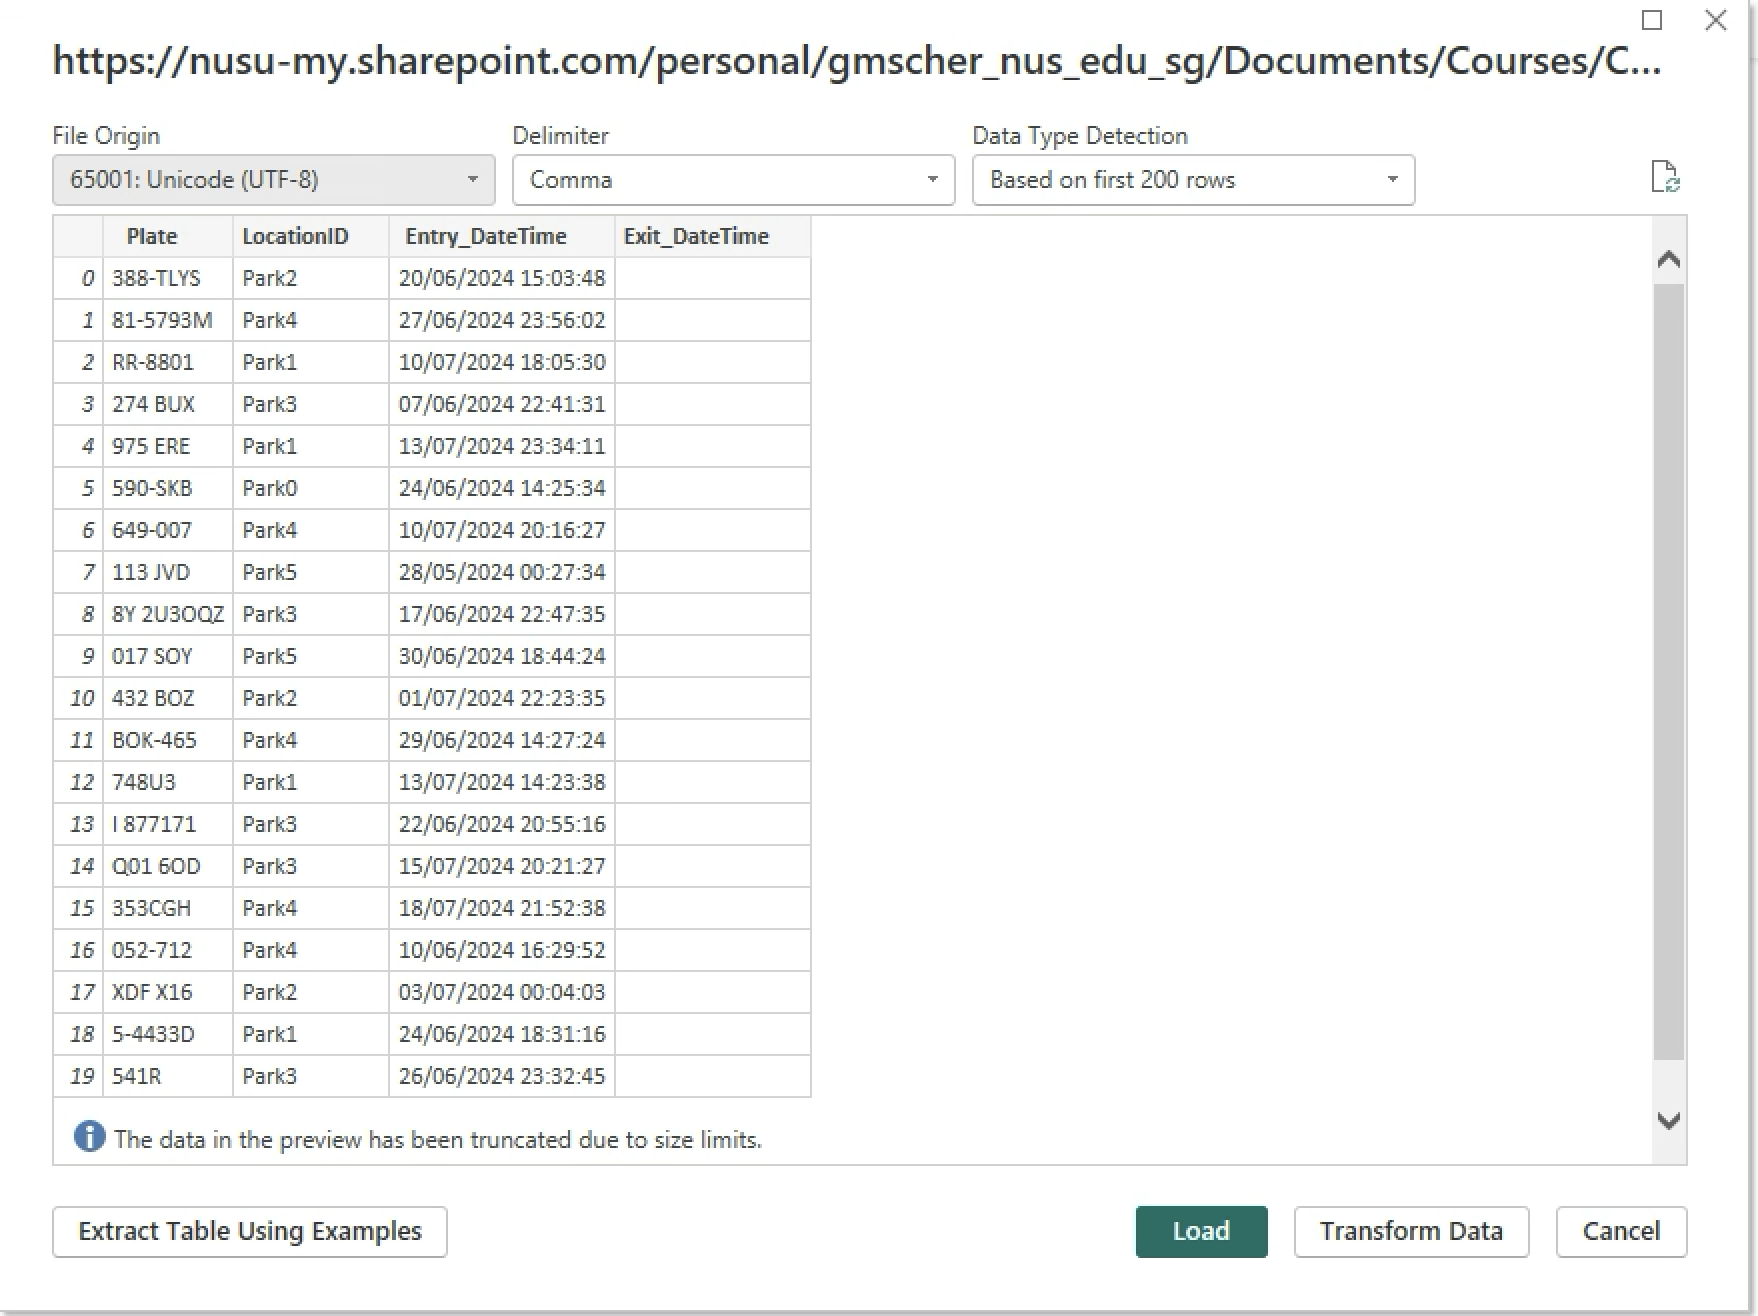
Task: Click the Exit_DateTime column header
Action: 696,236
